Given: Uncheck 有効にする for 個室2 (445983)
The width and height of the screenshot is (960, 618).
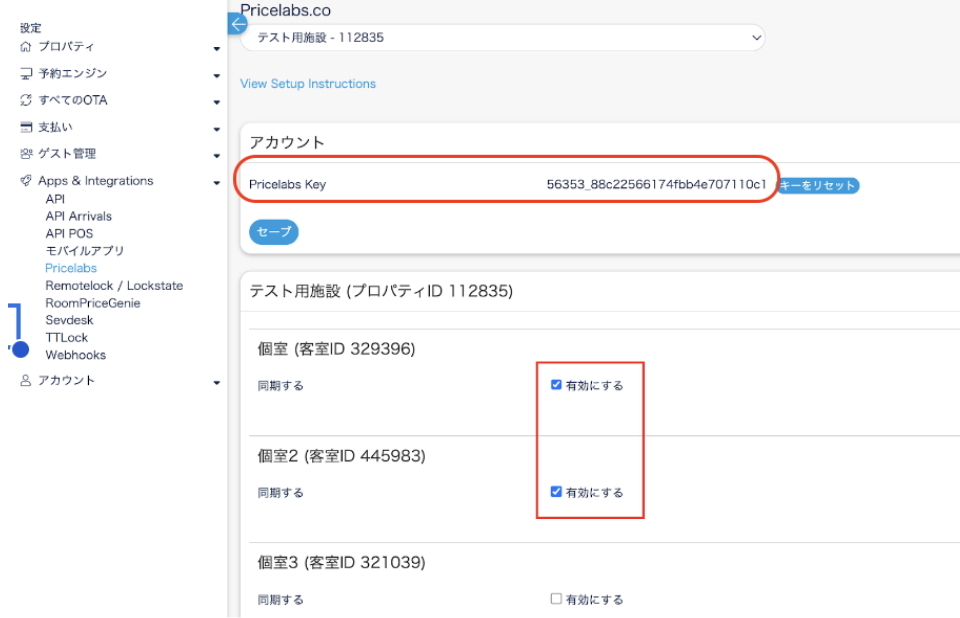Looking at the screenshot, I should pyautogui.click(x=556, y=492).
